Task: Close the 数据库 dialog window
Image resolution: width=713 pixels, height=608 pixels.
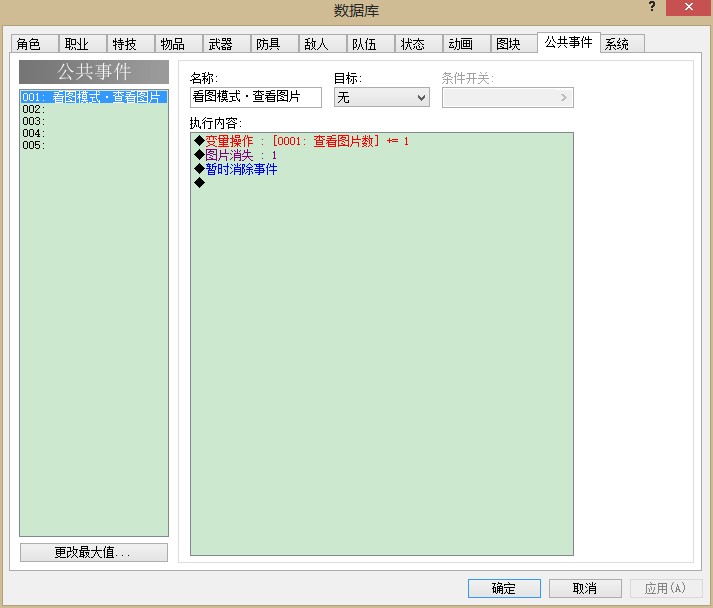Action: coord(688,7)
